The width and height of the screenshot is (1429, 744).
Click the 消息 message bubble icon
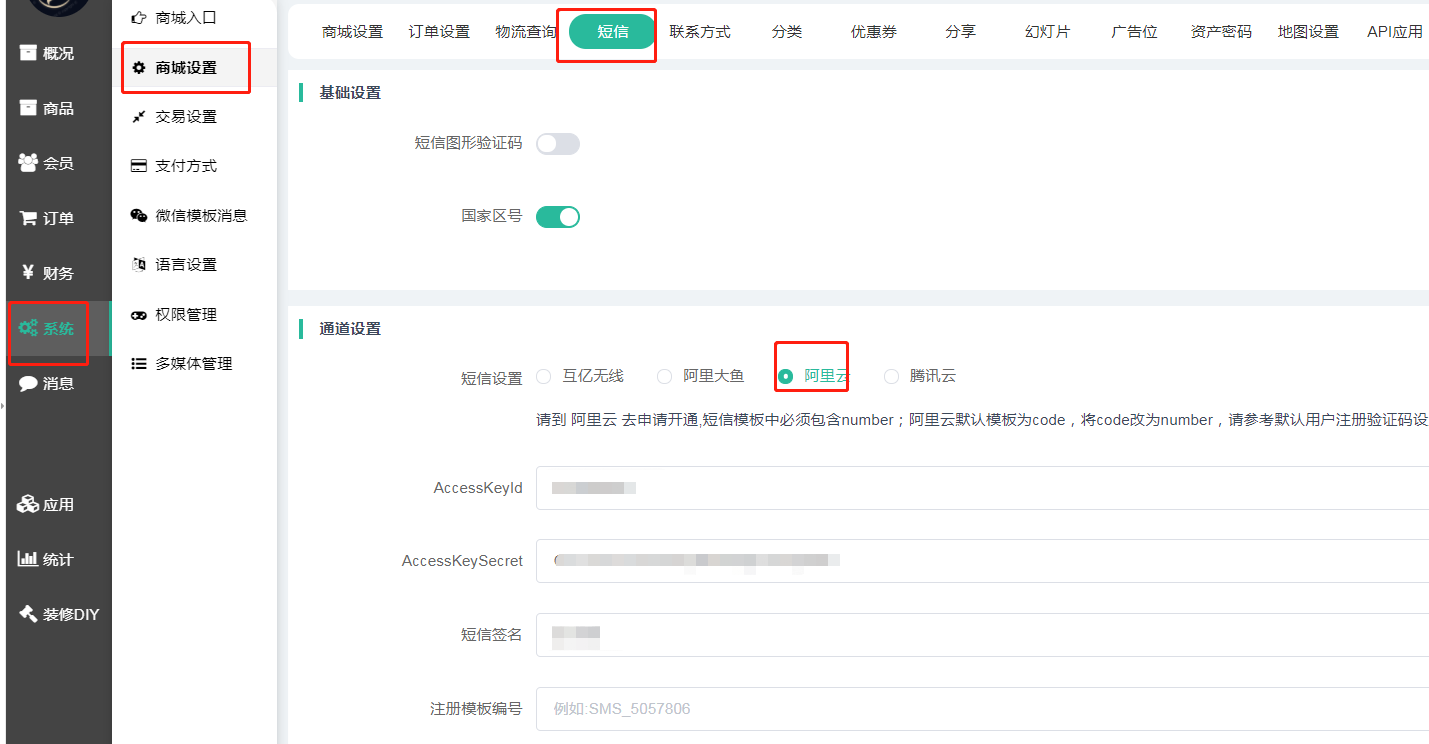[x=28, y=383]
